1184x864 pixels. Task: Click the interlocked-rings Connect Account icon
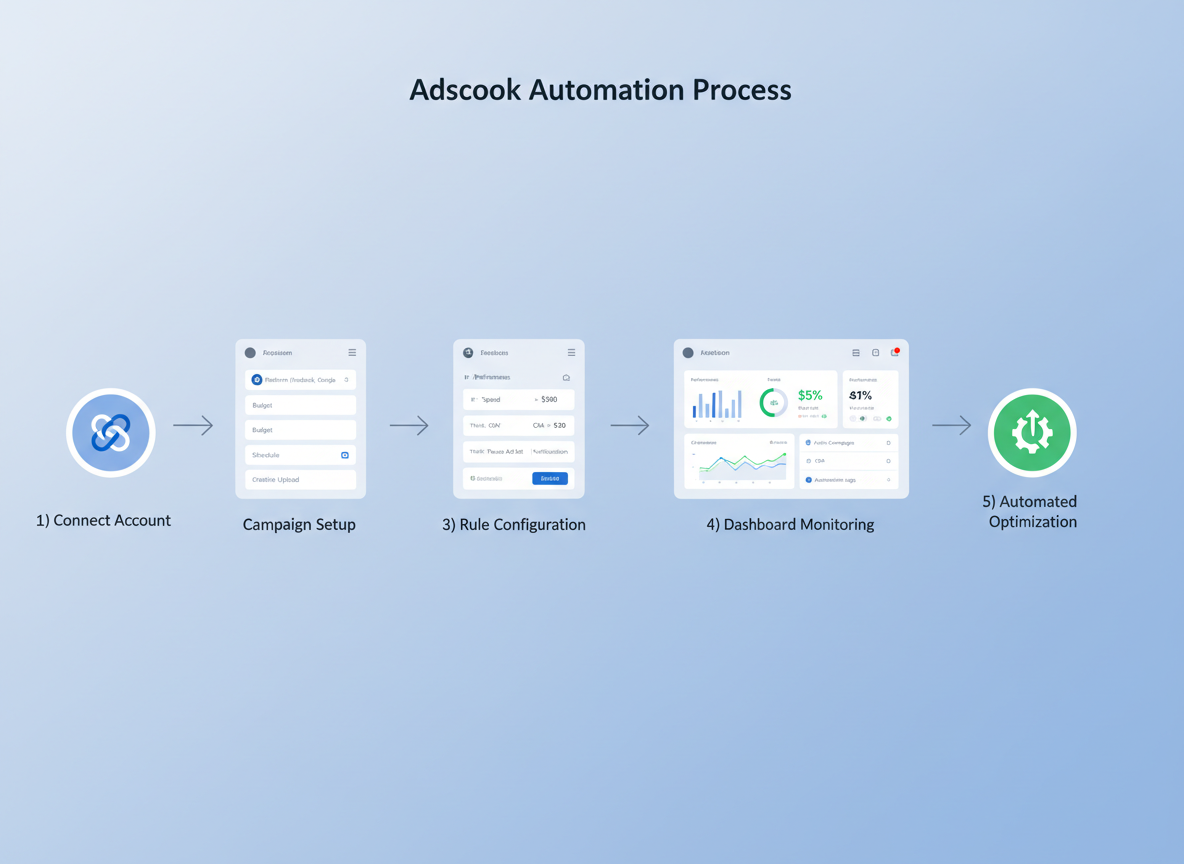110,432
